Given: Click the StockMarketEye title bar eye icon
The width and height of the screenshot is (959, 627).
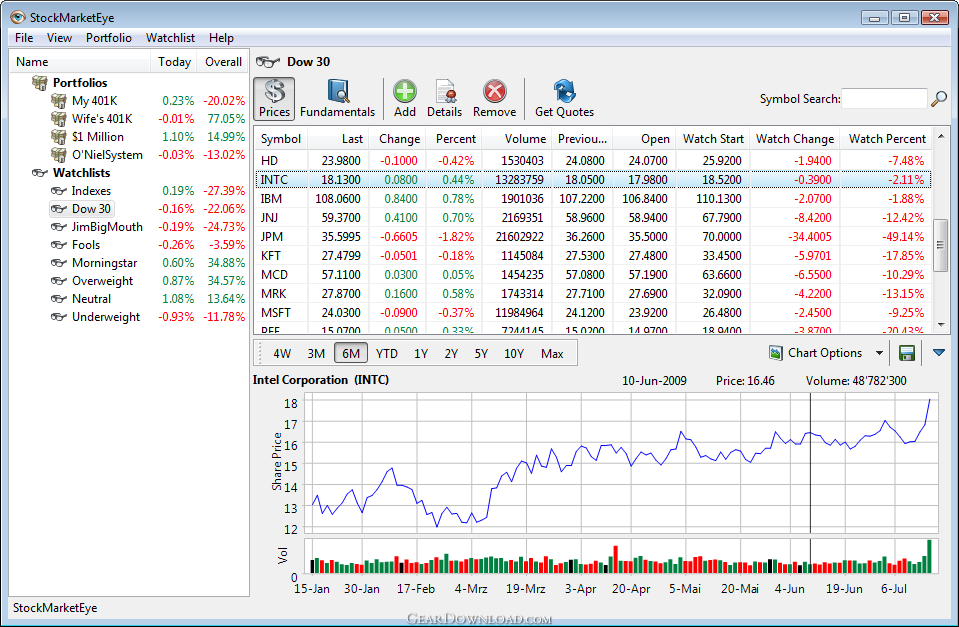Looking at the screenshot, I should (x=18, y=17).
